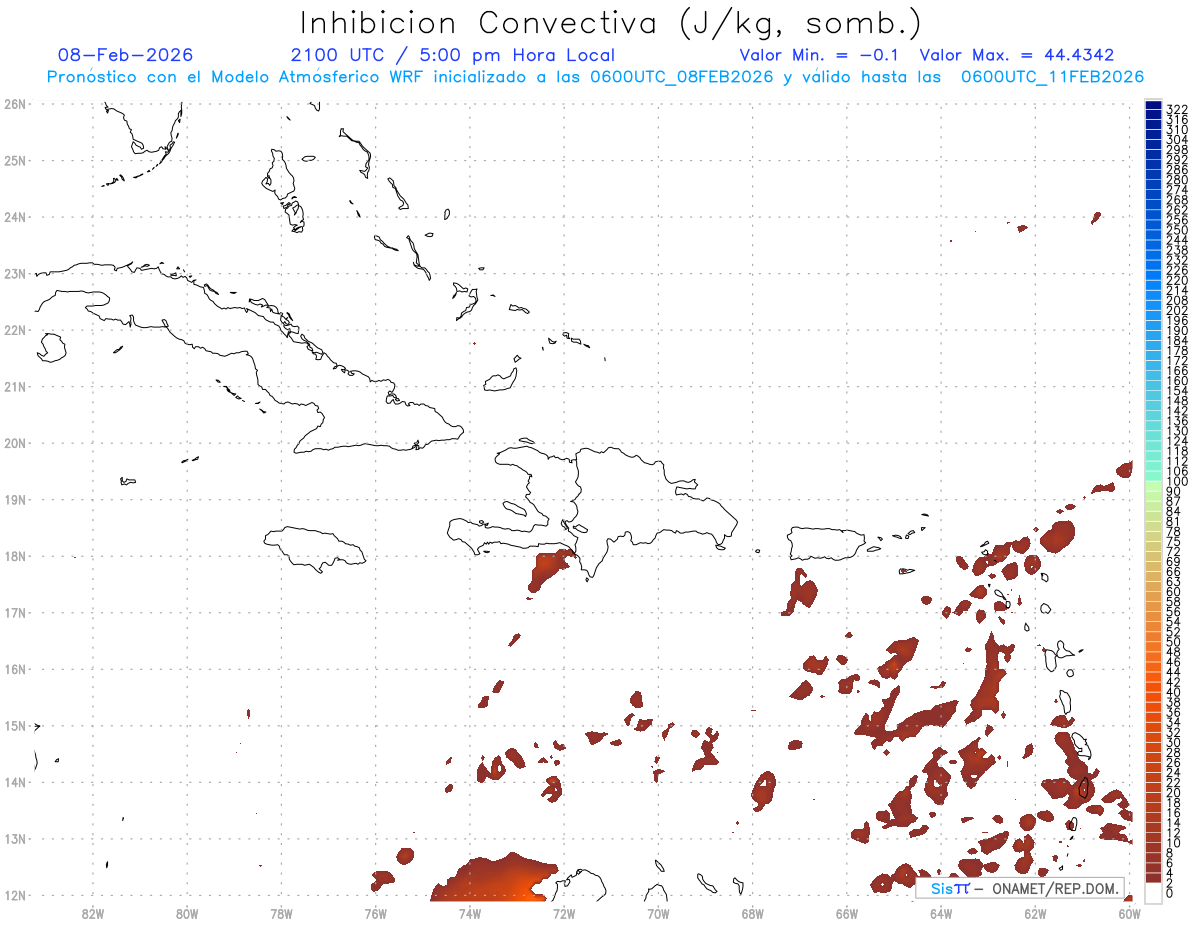Viewport: 1200px width, 927px height.
Task: Click the "Valor Min. = -0.1" readout
Action: pos(820,55)
